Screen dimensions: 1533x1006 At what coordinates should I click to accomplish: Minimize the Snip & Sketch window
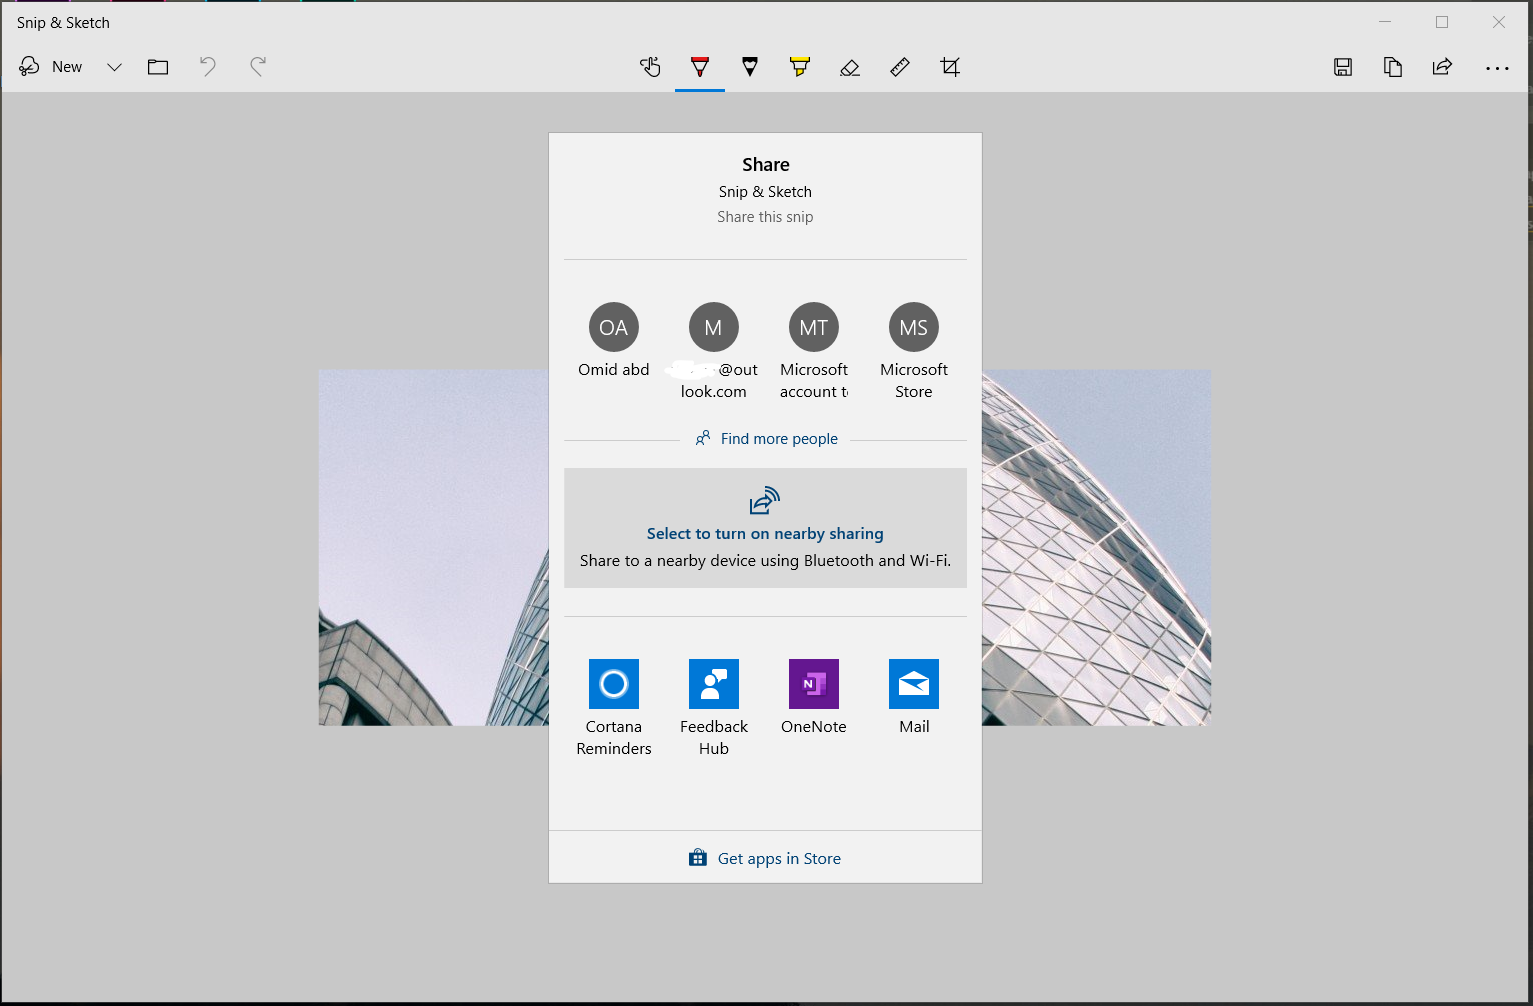point(1385,22)
